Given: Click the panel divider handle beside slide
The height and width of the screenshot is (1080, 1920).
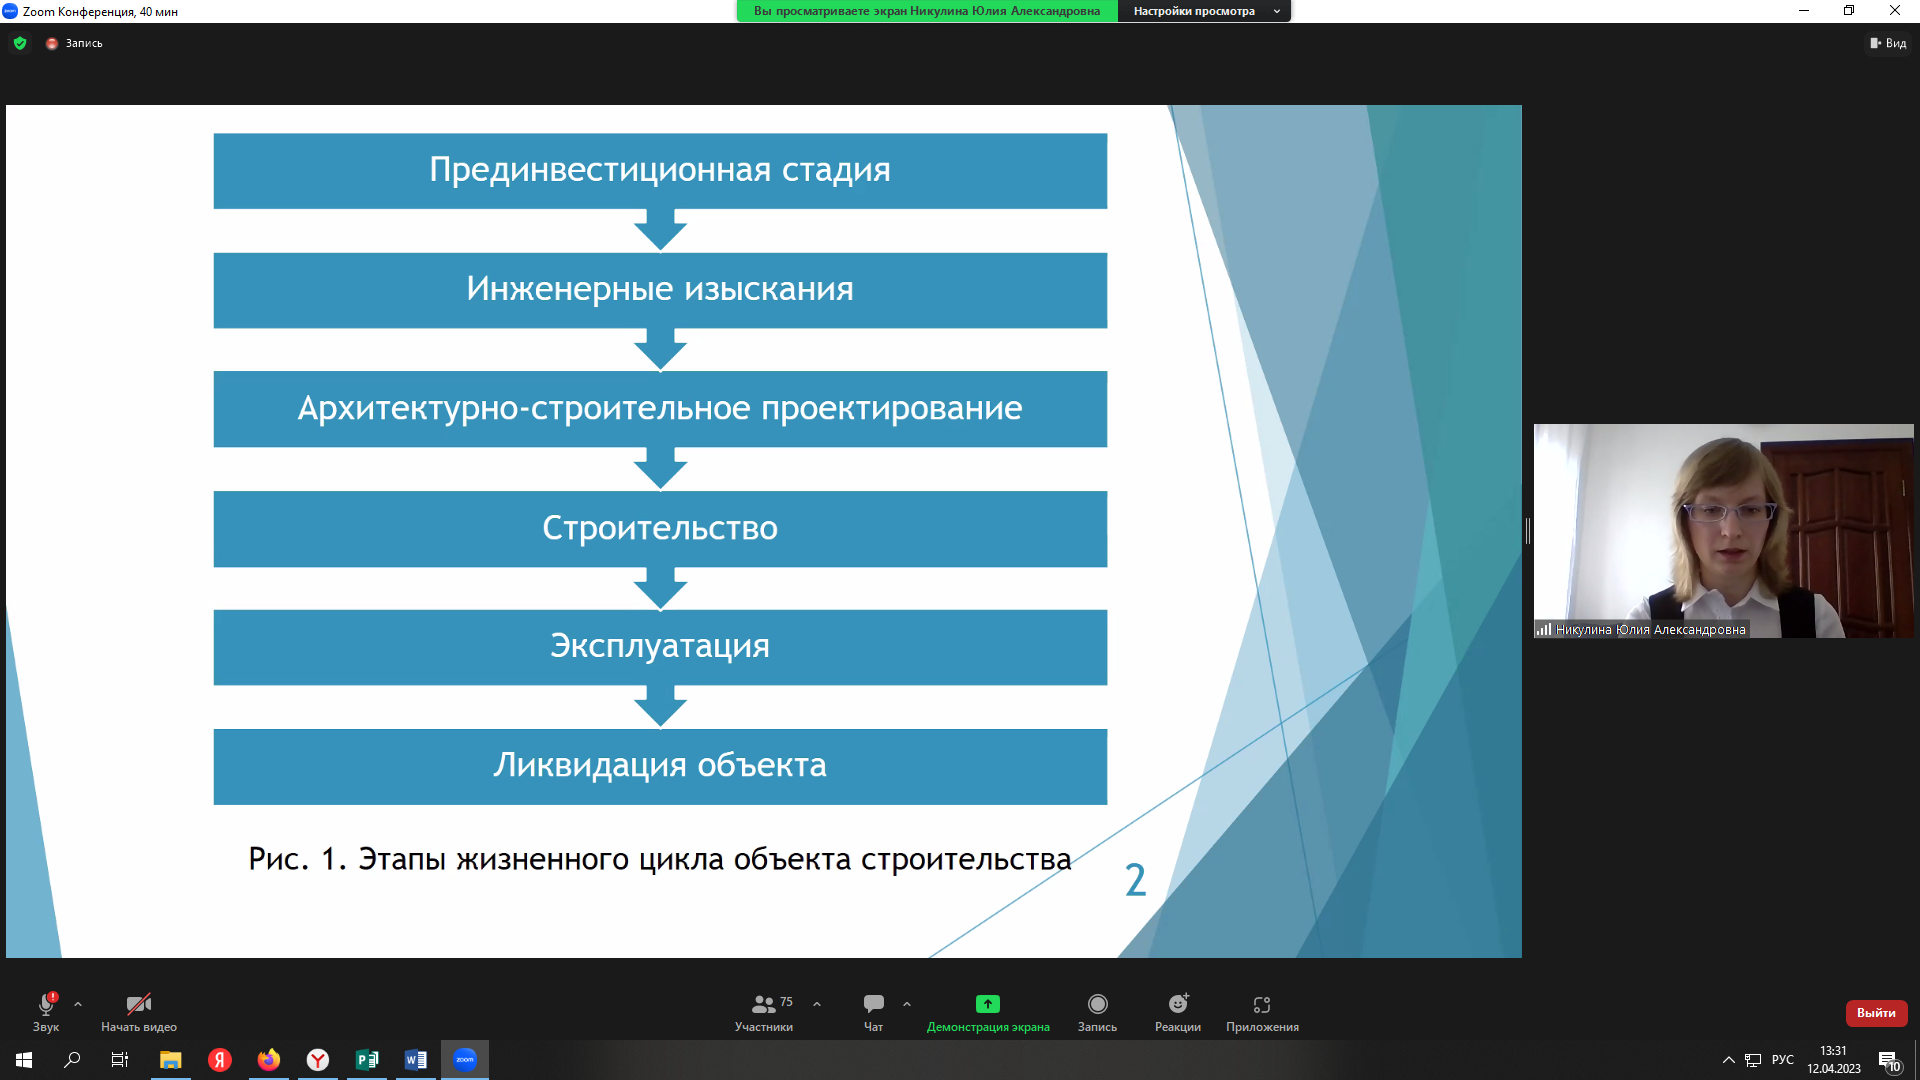Looking at the screenshot, I should click(x=1528, y=531).
